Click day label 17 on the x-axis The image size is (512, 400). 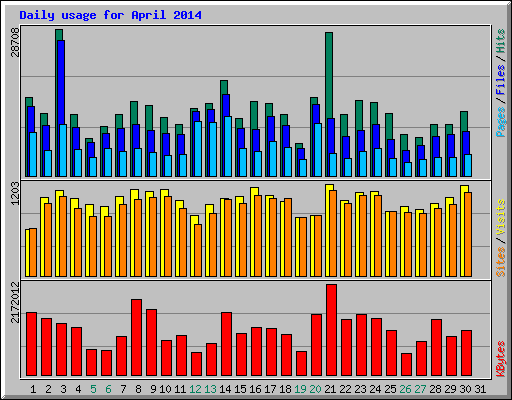click(270, 389)
